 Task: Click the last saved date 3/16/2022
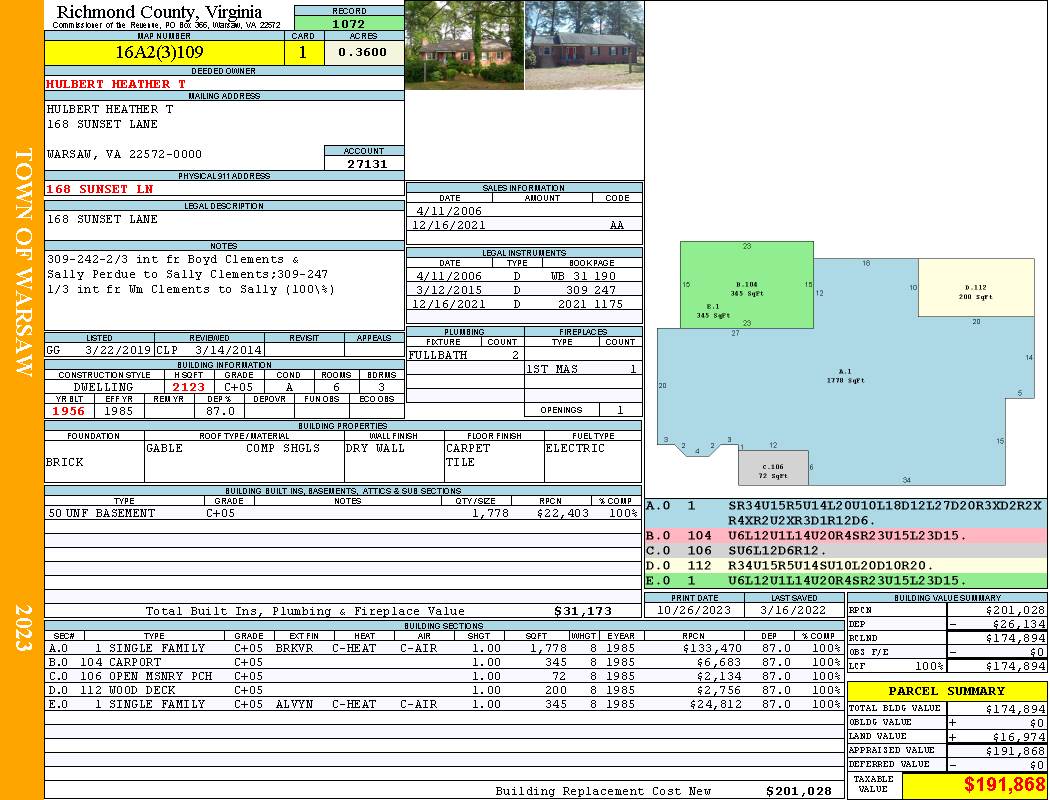793,611
